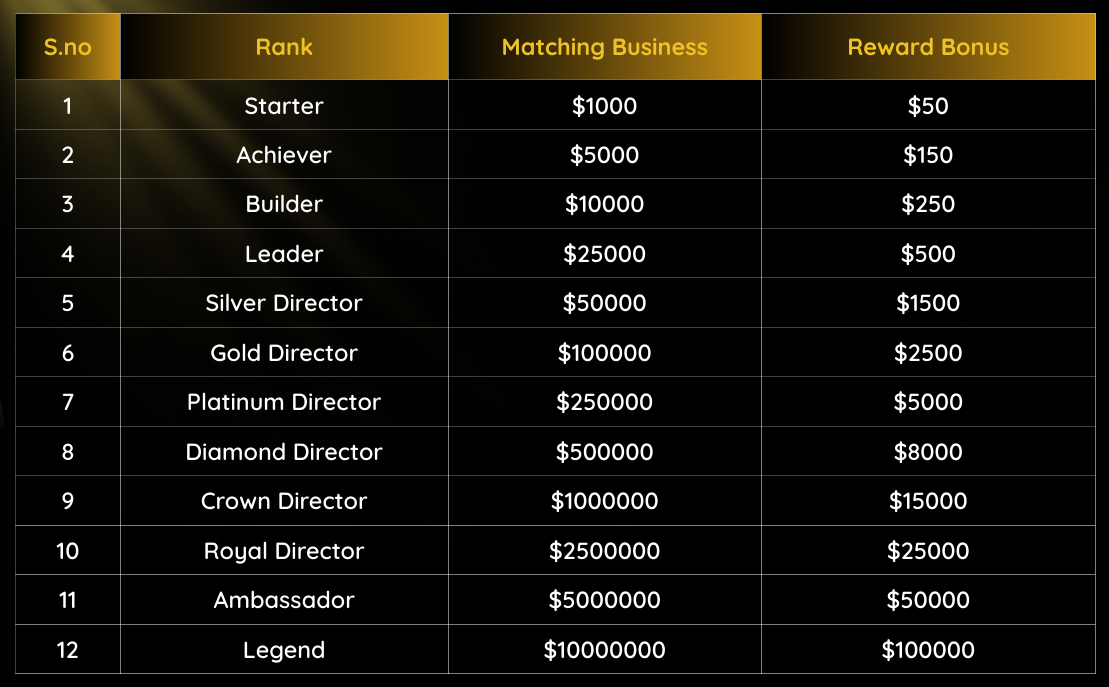Viewport: 1109px width, 687px height.
Task: Click the $250000 matching business cell
Action: tap(604, 402)
